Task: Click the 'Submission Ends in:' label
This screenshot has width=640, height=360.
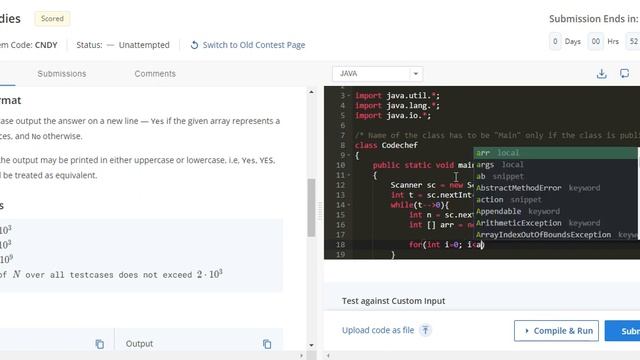Action: point(593,19)
